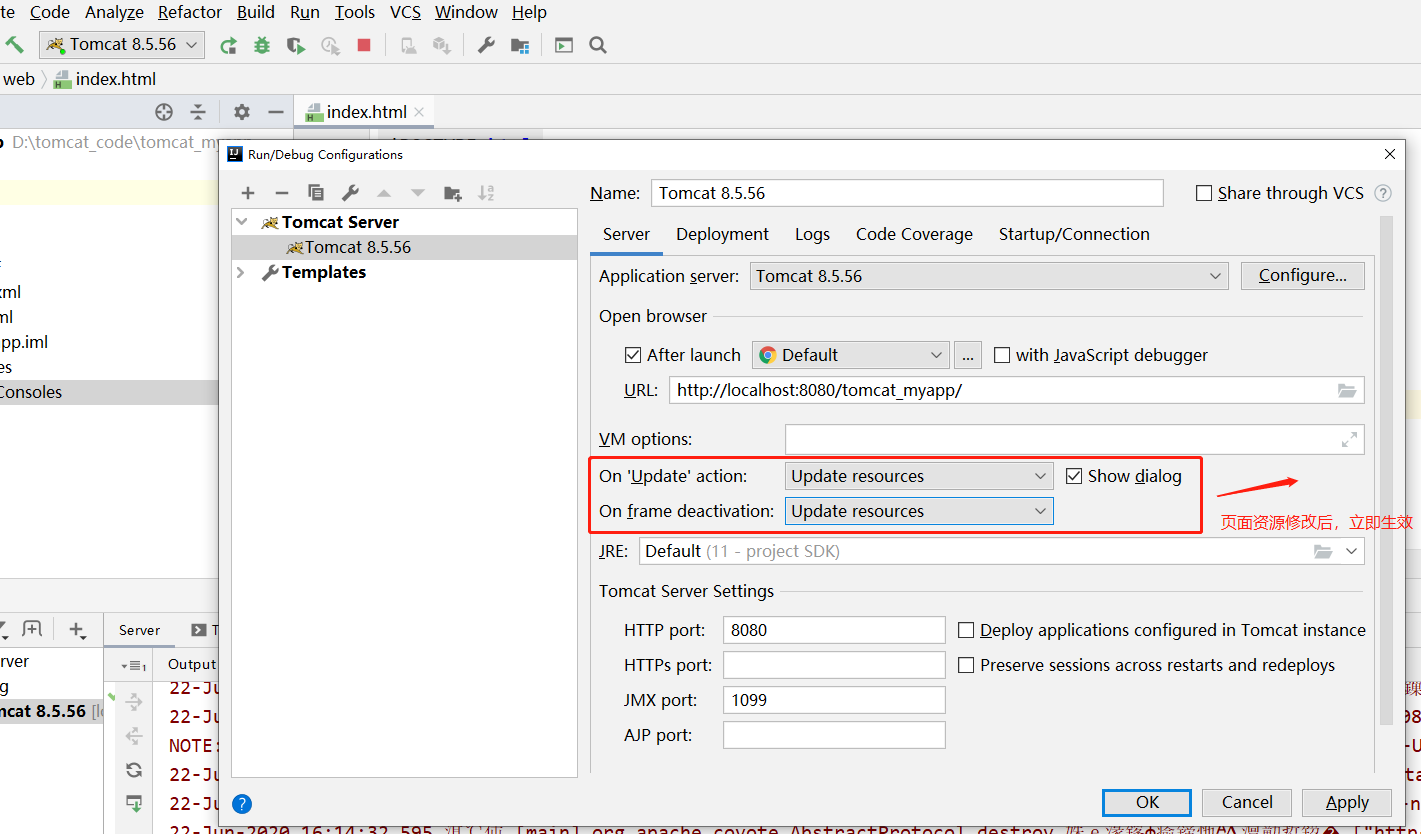
Task: Switch to the Logs tab
Action: tap(812, 234)
